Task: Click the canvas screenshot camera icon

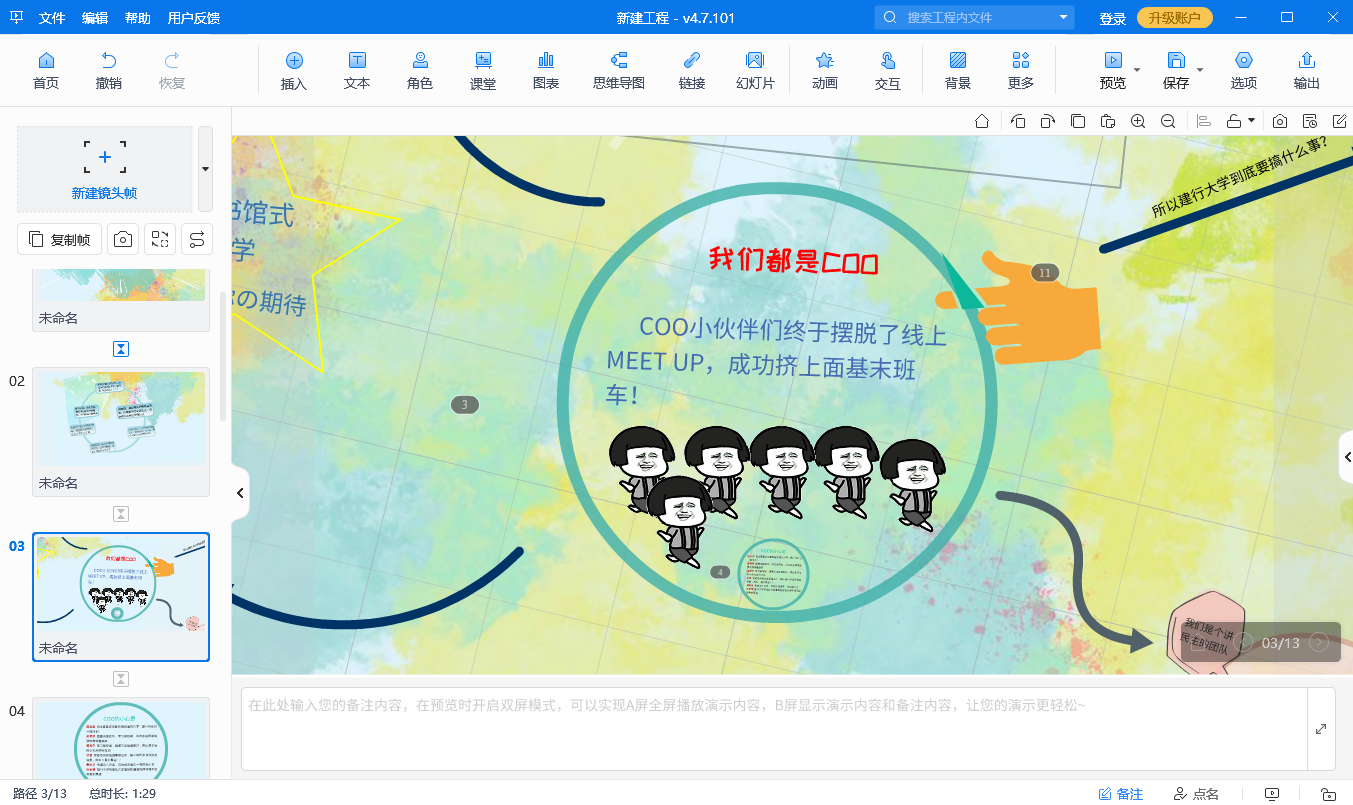Action: pos(1280,121)
